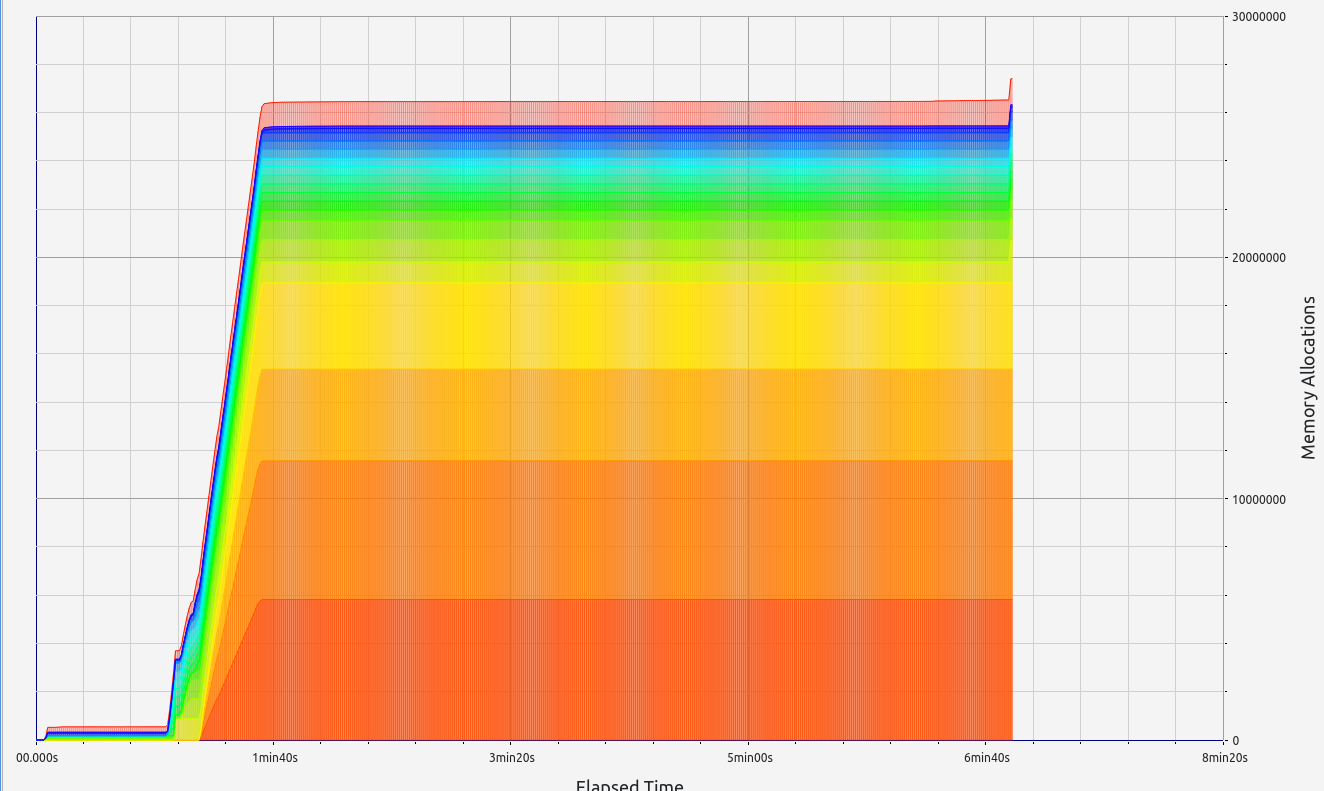This screenshot has width=1324, height=791.
Task: Click the 6min40s time axis label
Action: click(x=986, y=759)
